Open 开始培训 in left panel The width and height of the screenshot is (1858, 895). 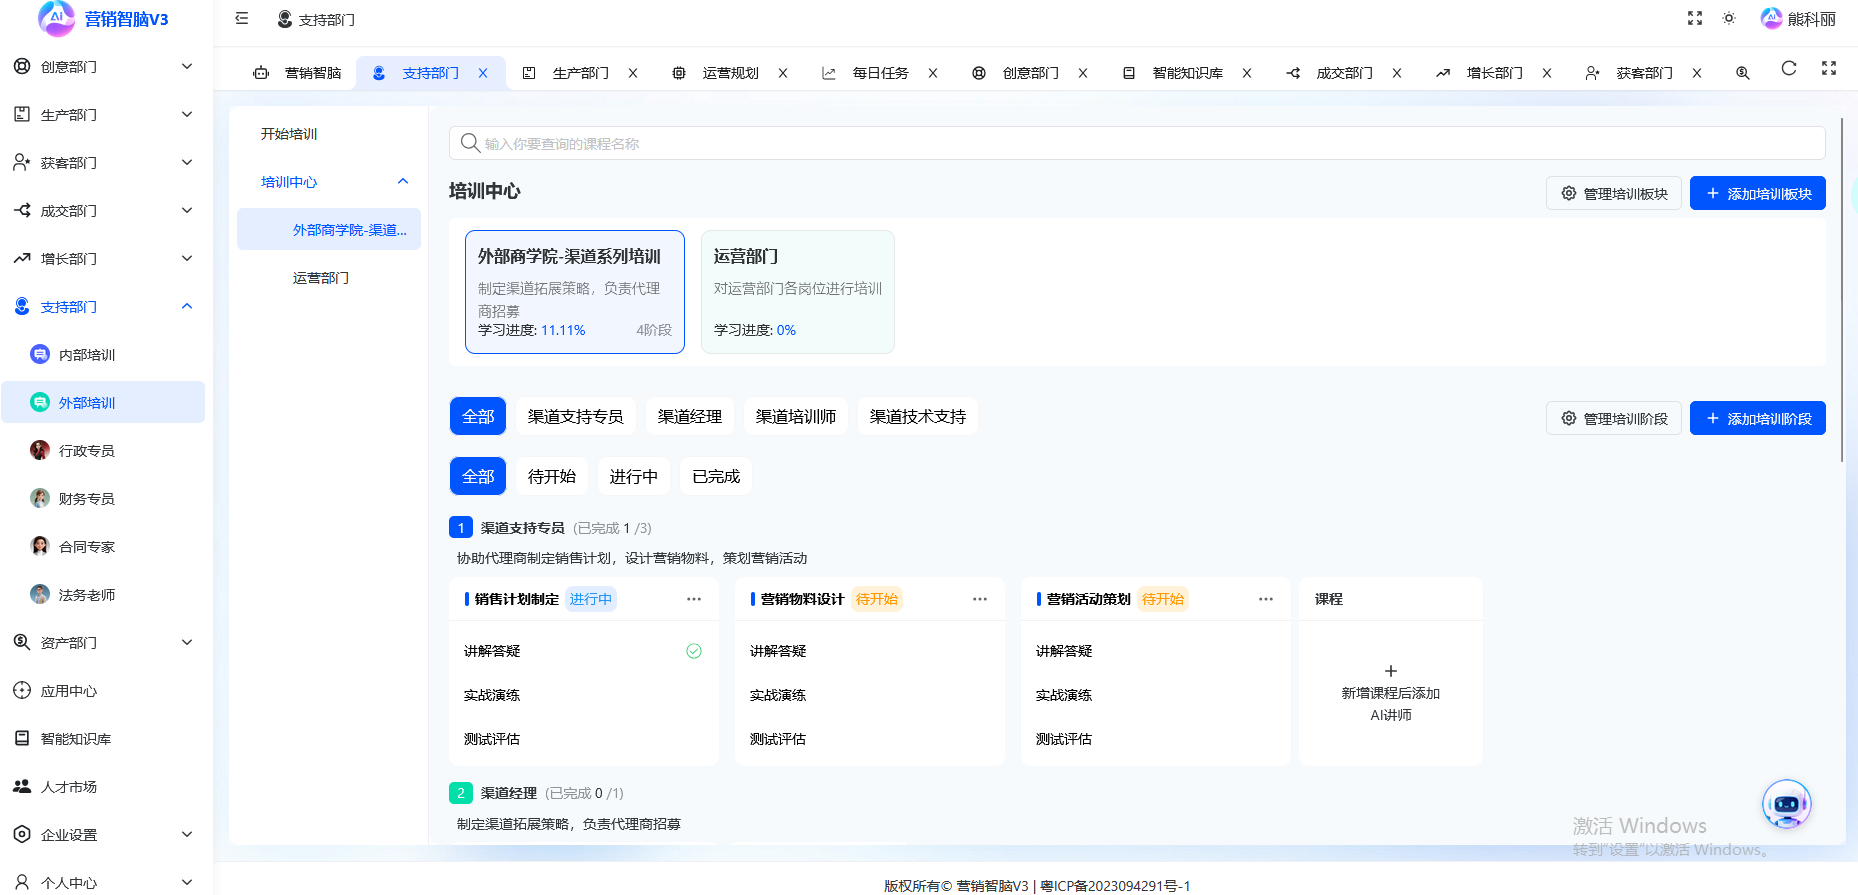coord(329,134)
